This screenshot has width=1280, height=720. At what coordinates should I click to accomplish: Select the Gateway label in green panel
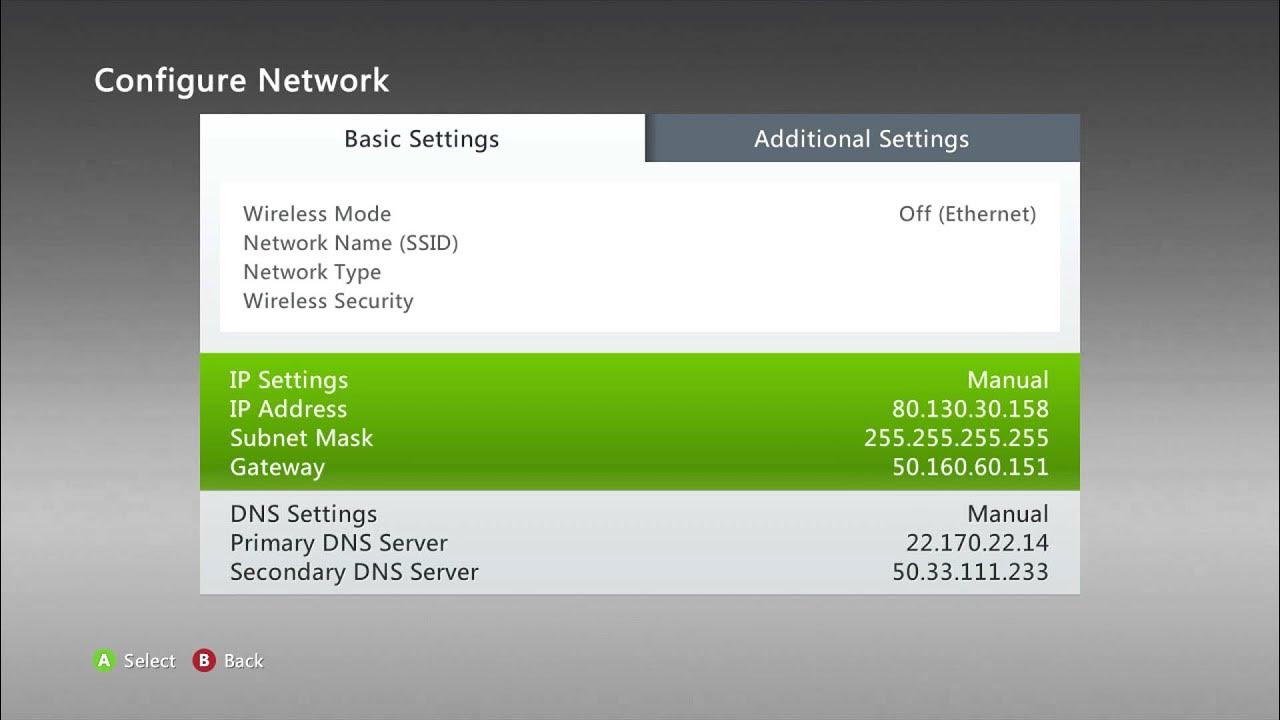(277, 467)
